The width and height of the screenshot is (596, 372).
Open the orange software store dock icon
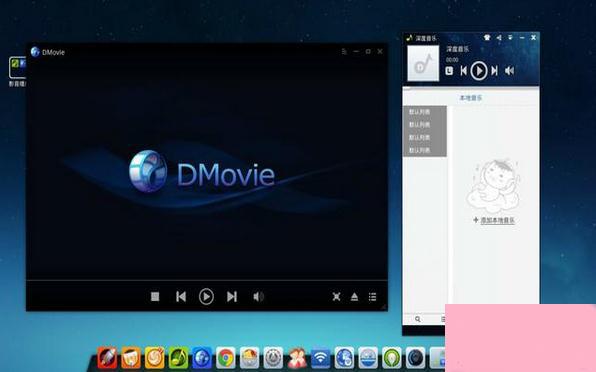tap(131, 358)
